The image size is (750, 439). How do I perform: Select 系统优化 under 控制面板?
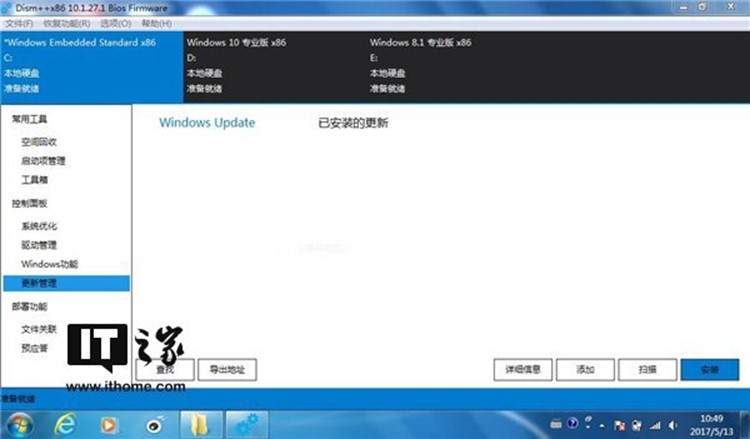39,226
